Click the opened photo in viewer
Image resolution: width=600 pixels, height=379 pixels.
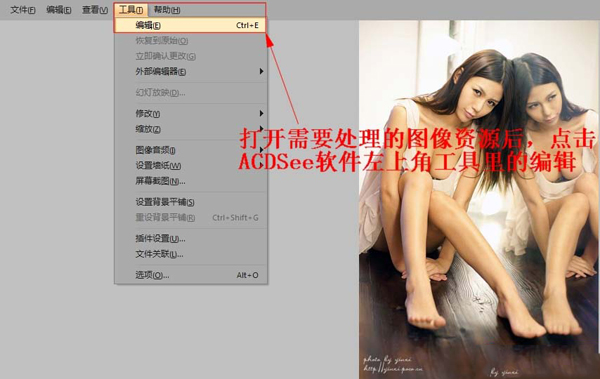(x=479, y=199)
